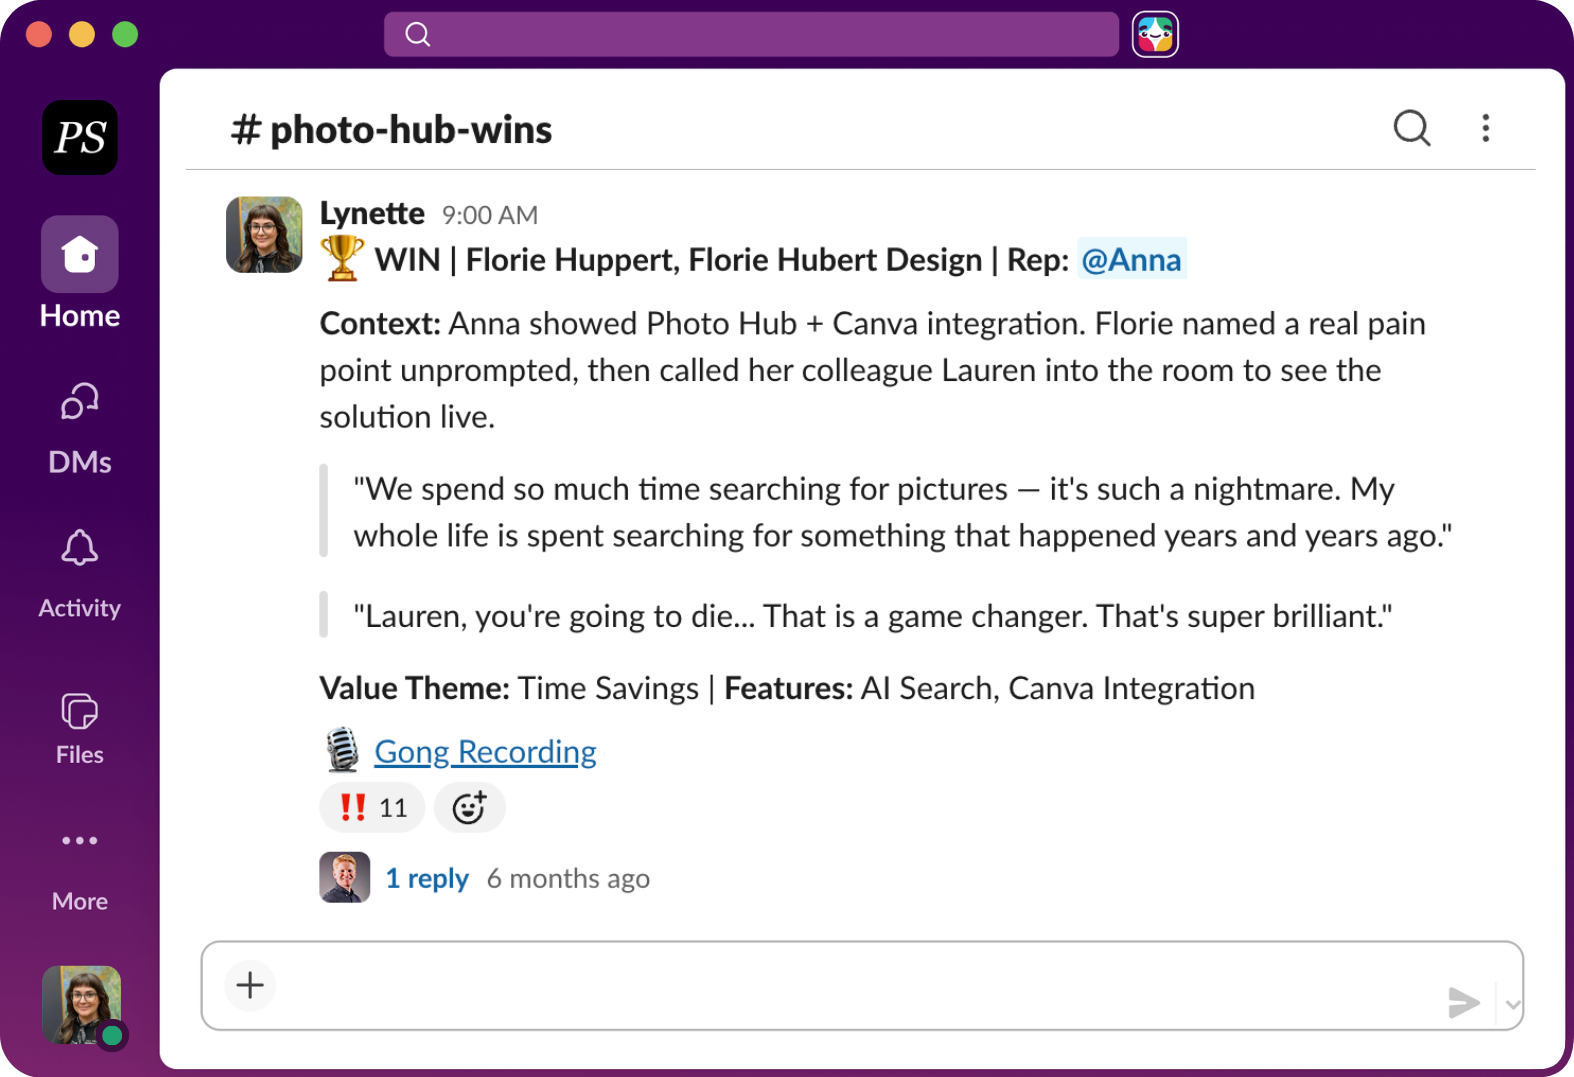Screen dimensions: 1574x1077
Task: Toggle the double-exclamation reaction with 11
Action: [x=372, y=807]
